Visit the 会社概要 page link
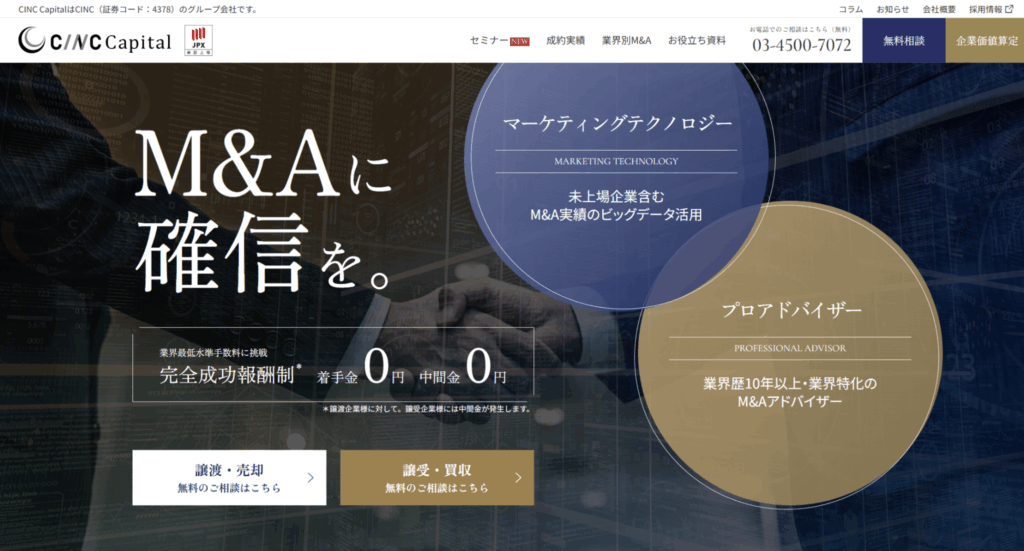1024x551 pixels. tap(939, 9)
